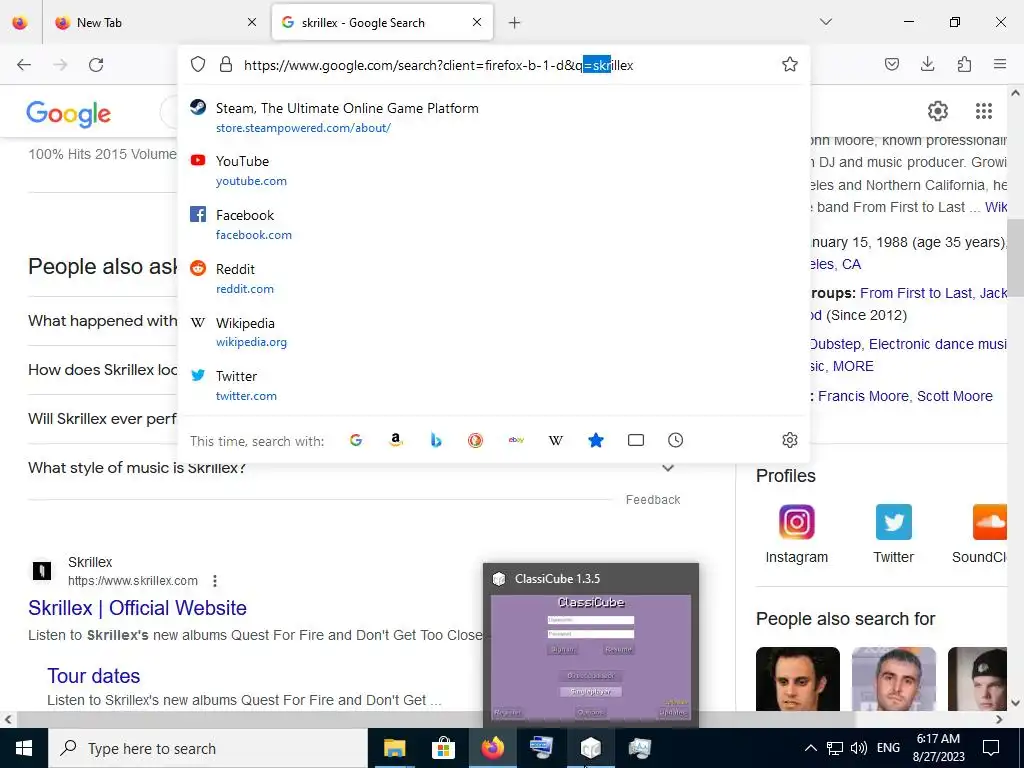Open 'From First to Last' group link
The height and width of the screenshot is (768, 1024).
(916, 293)
